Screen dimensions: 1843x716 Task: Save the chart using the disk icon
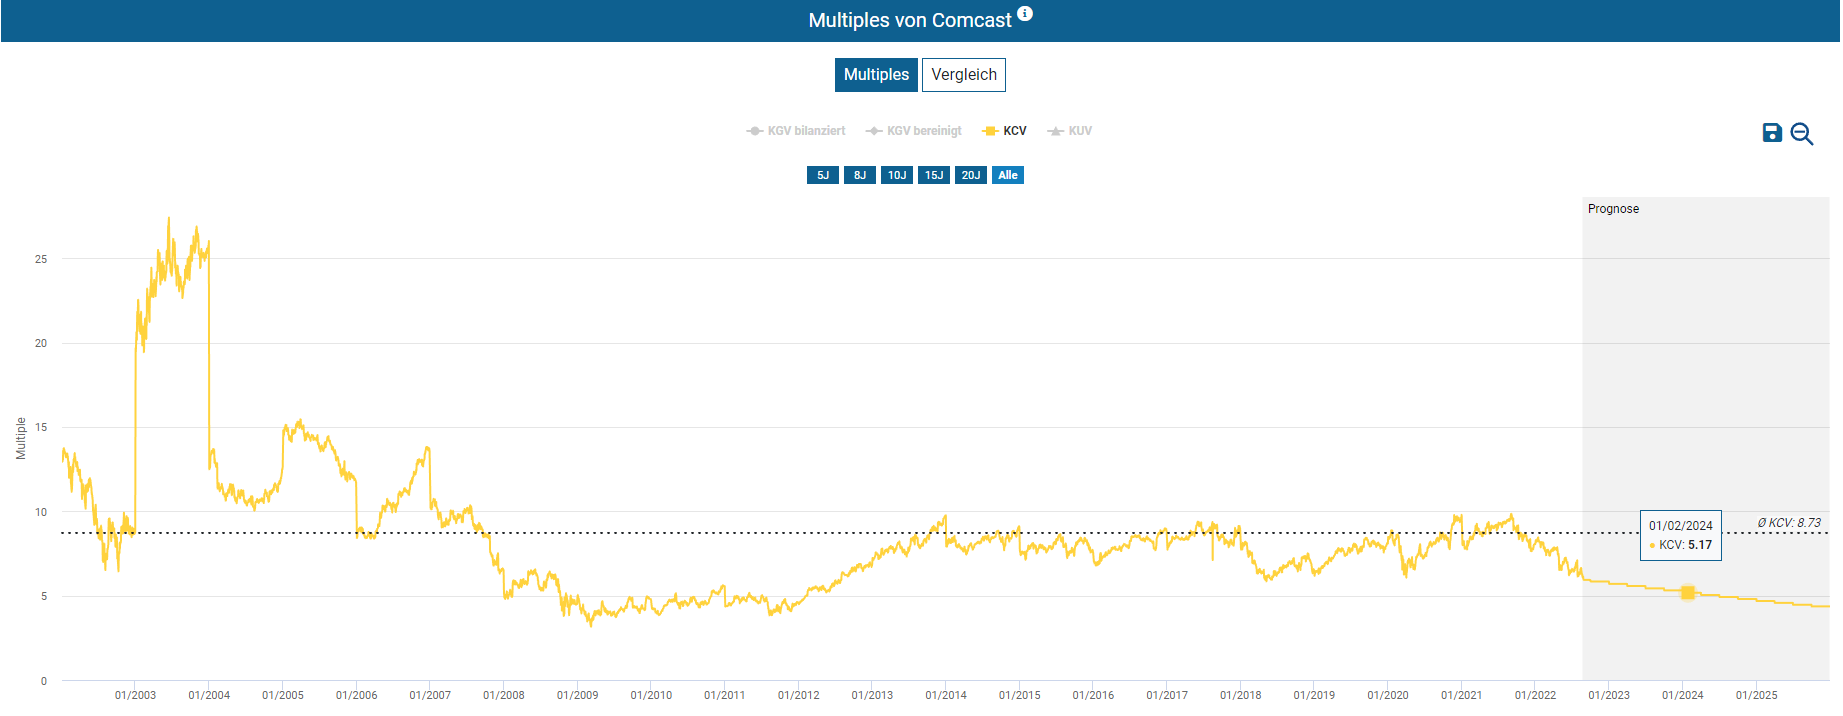(1772, 133)
